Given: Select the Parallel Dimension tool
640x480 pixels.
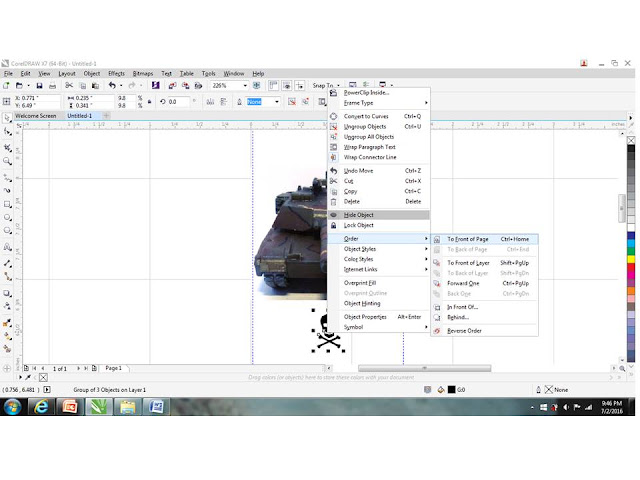Looking at the screenshot, I should [x=7, y=263].
